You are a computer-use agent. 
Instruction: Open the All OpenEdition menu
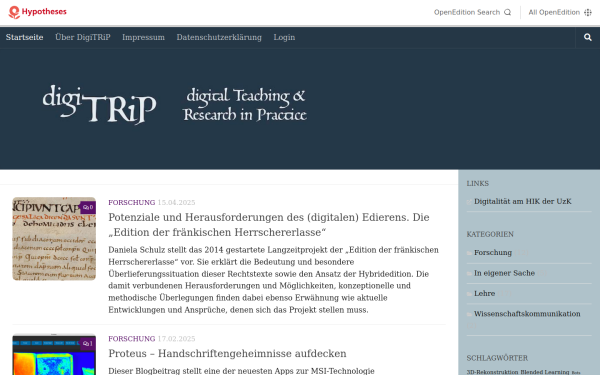pyautogui.click(x=560, y=12)
